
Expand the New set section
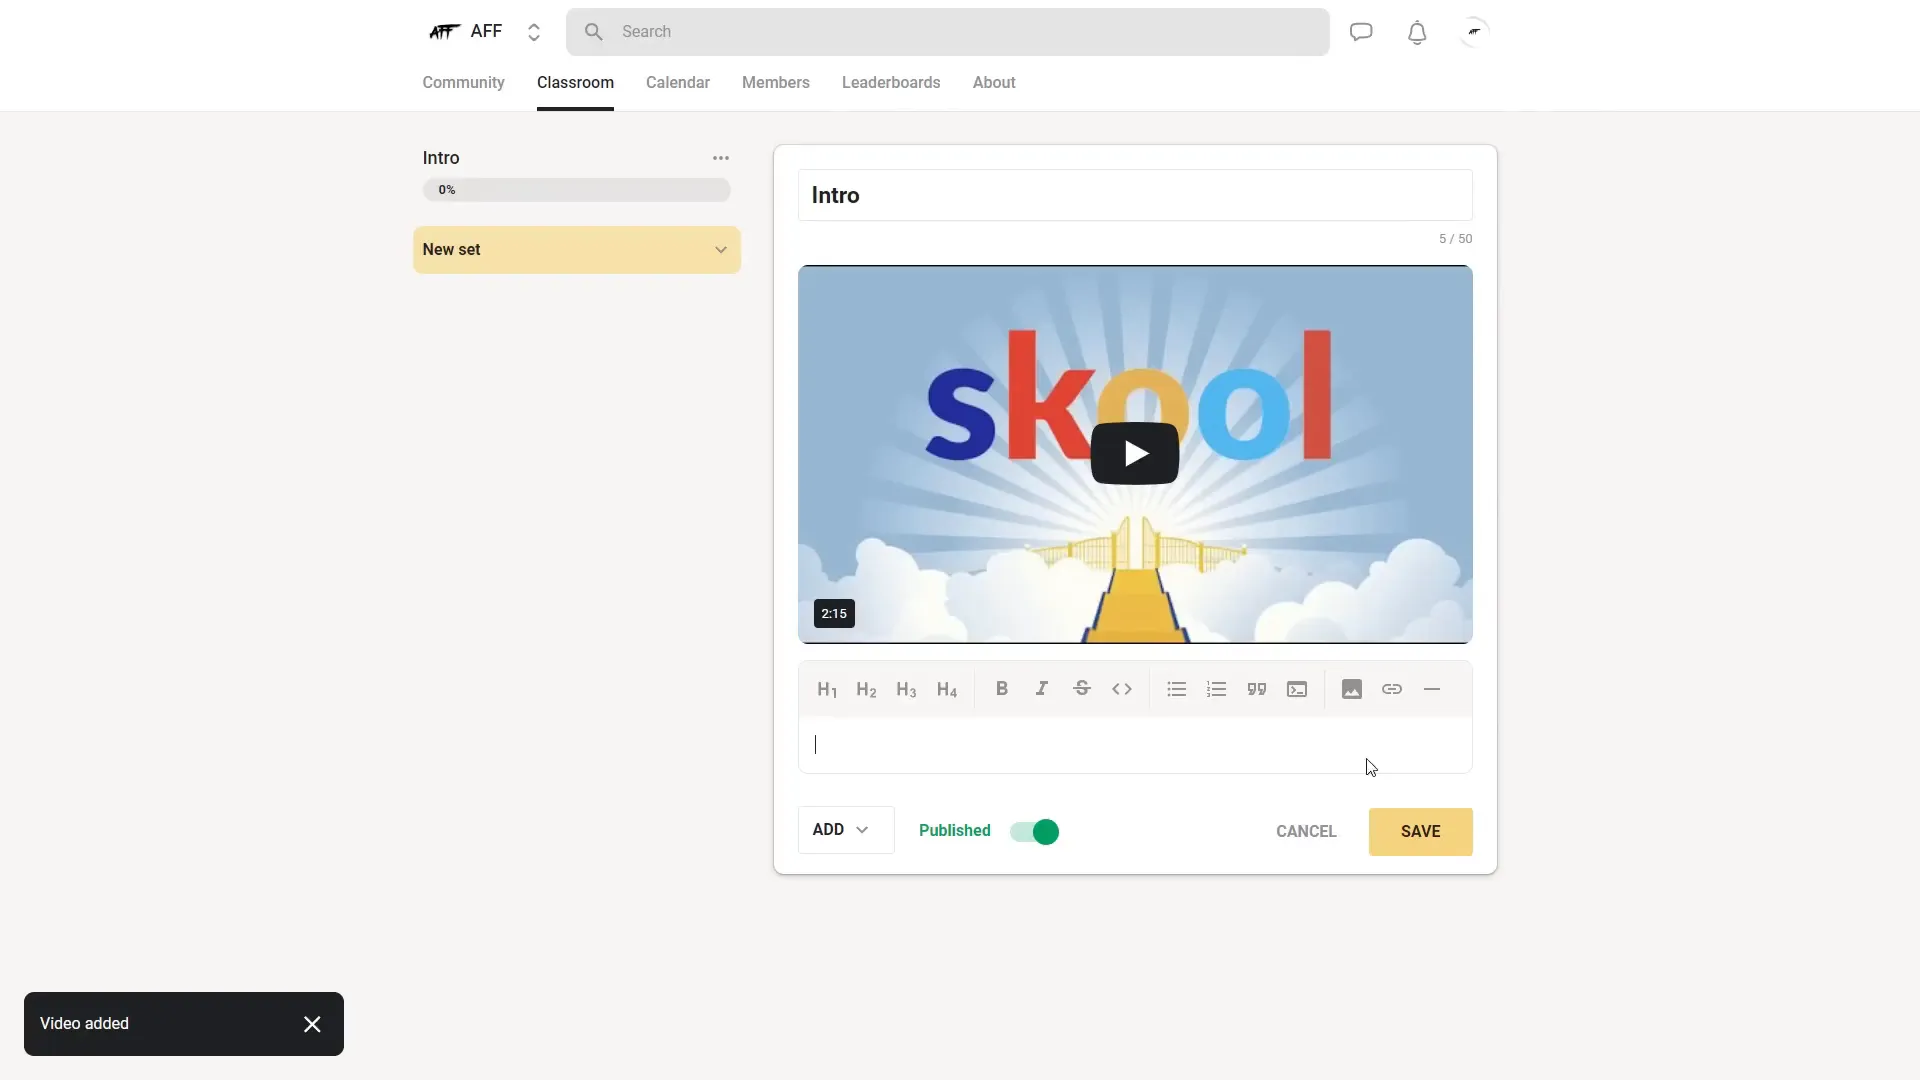(x=577, y=250)
